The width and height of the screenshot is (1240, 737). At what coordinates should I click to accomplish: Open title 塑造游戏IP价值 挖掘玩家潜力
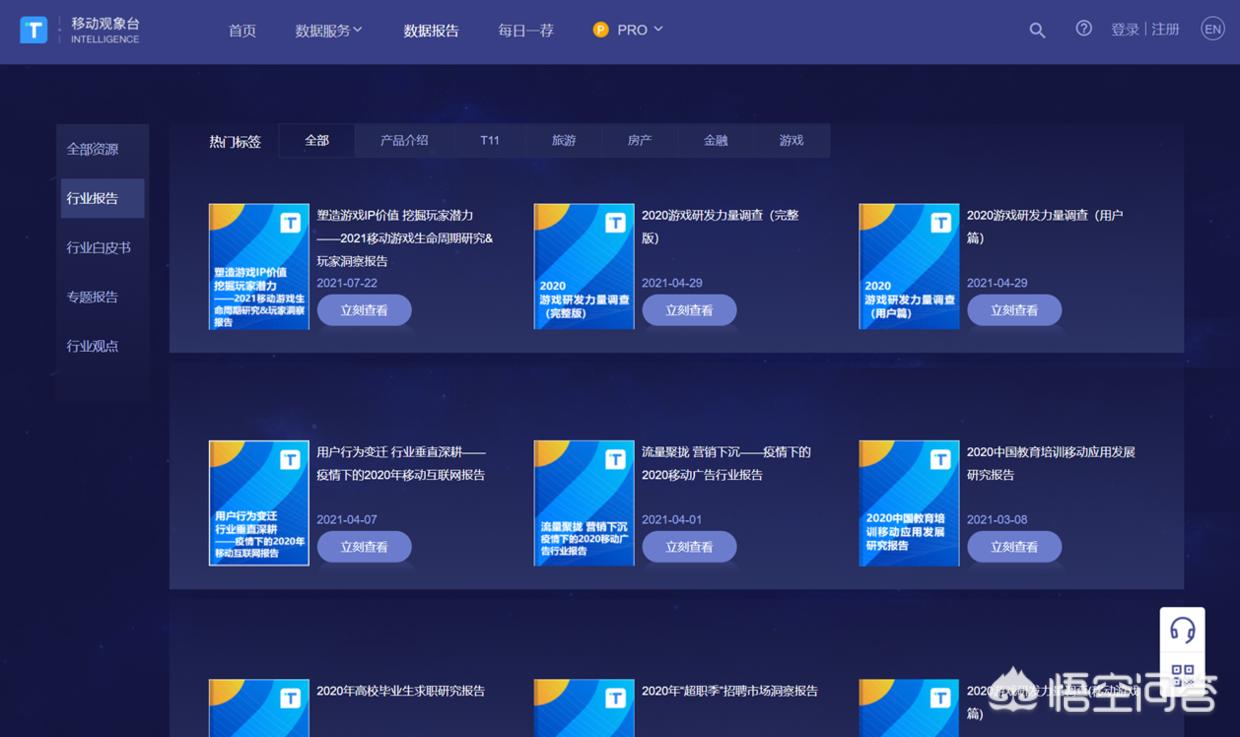pyautogui.click(x=405, y=238)
